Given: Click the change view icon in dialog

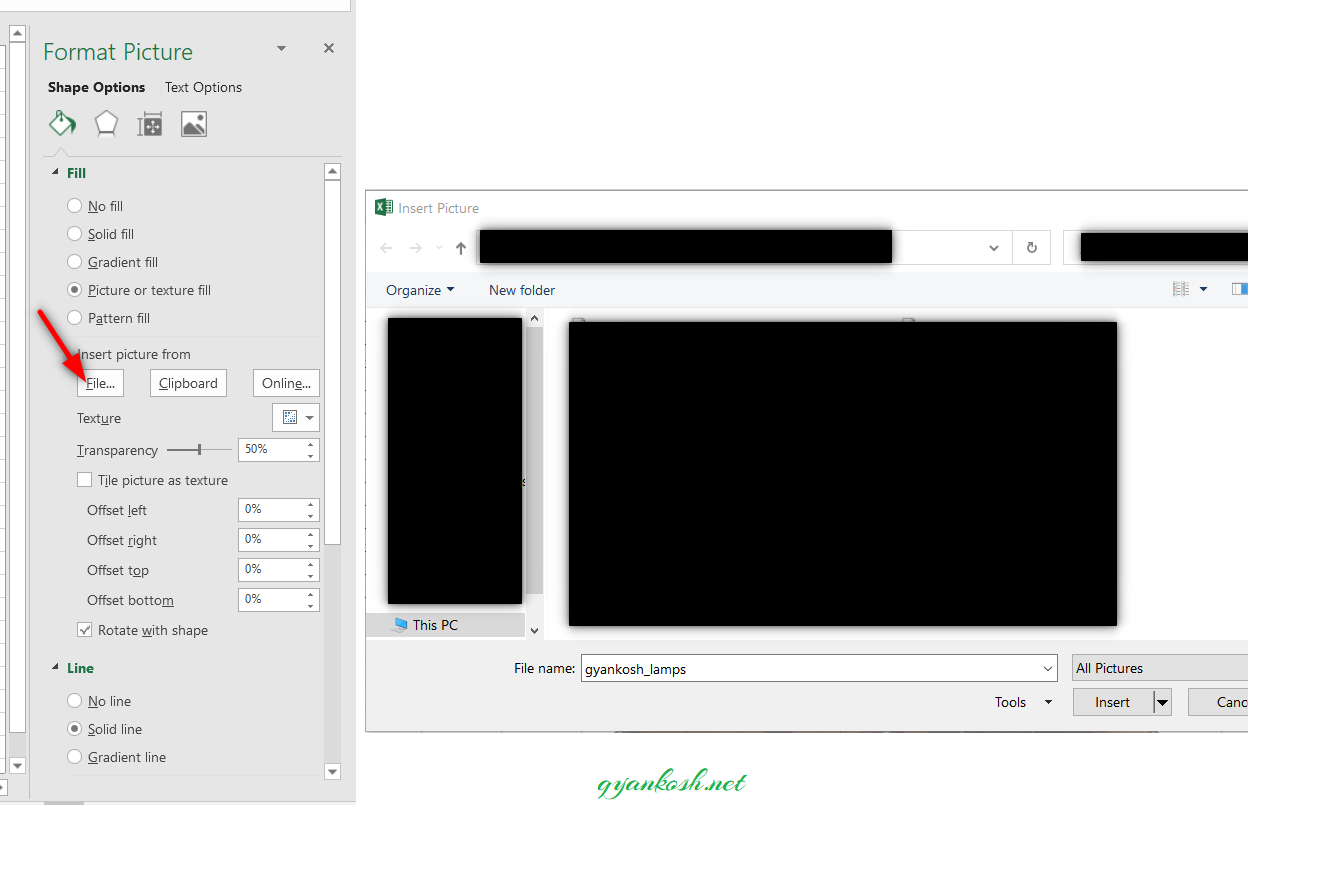Looking at the screenshot, I should click(1182, 289).
